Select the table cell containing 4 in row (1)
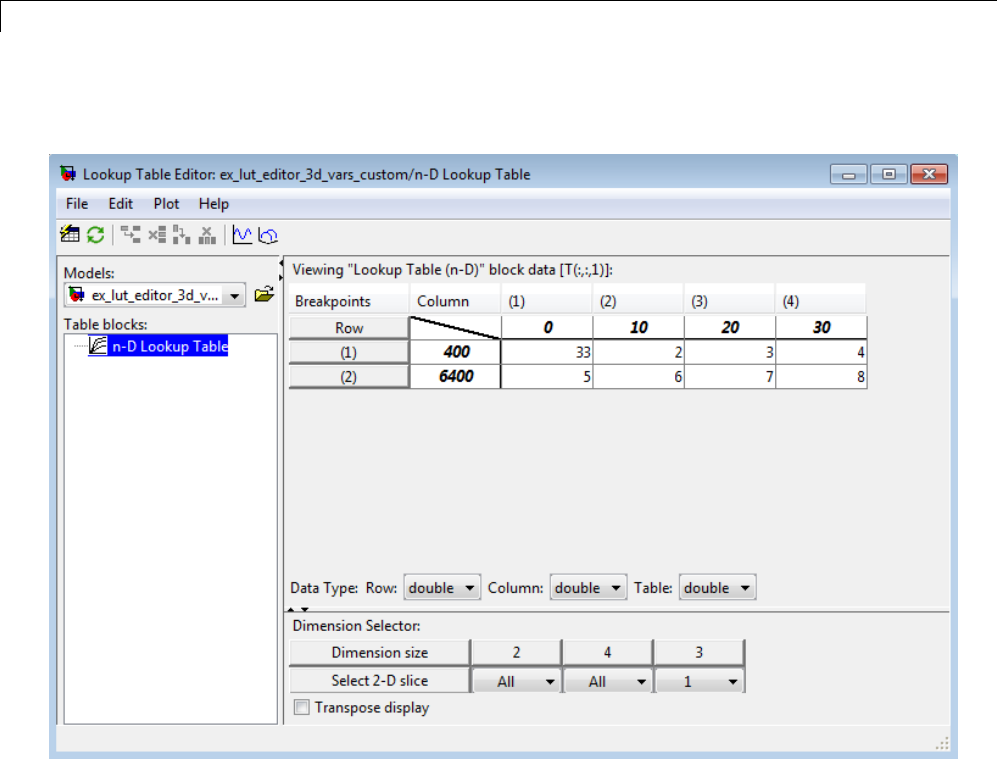Viewport: 997px width, 759px height. [822, 352]
